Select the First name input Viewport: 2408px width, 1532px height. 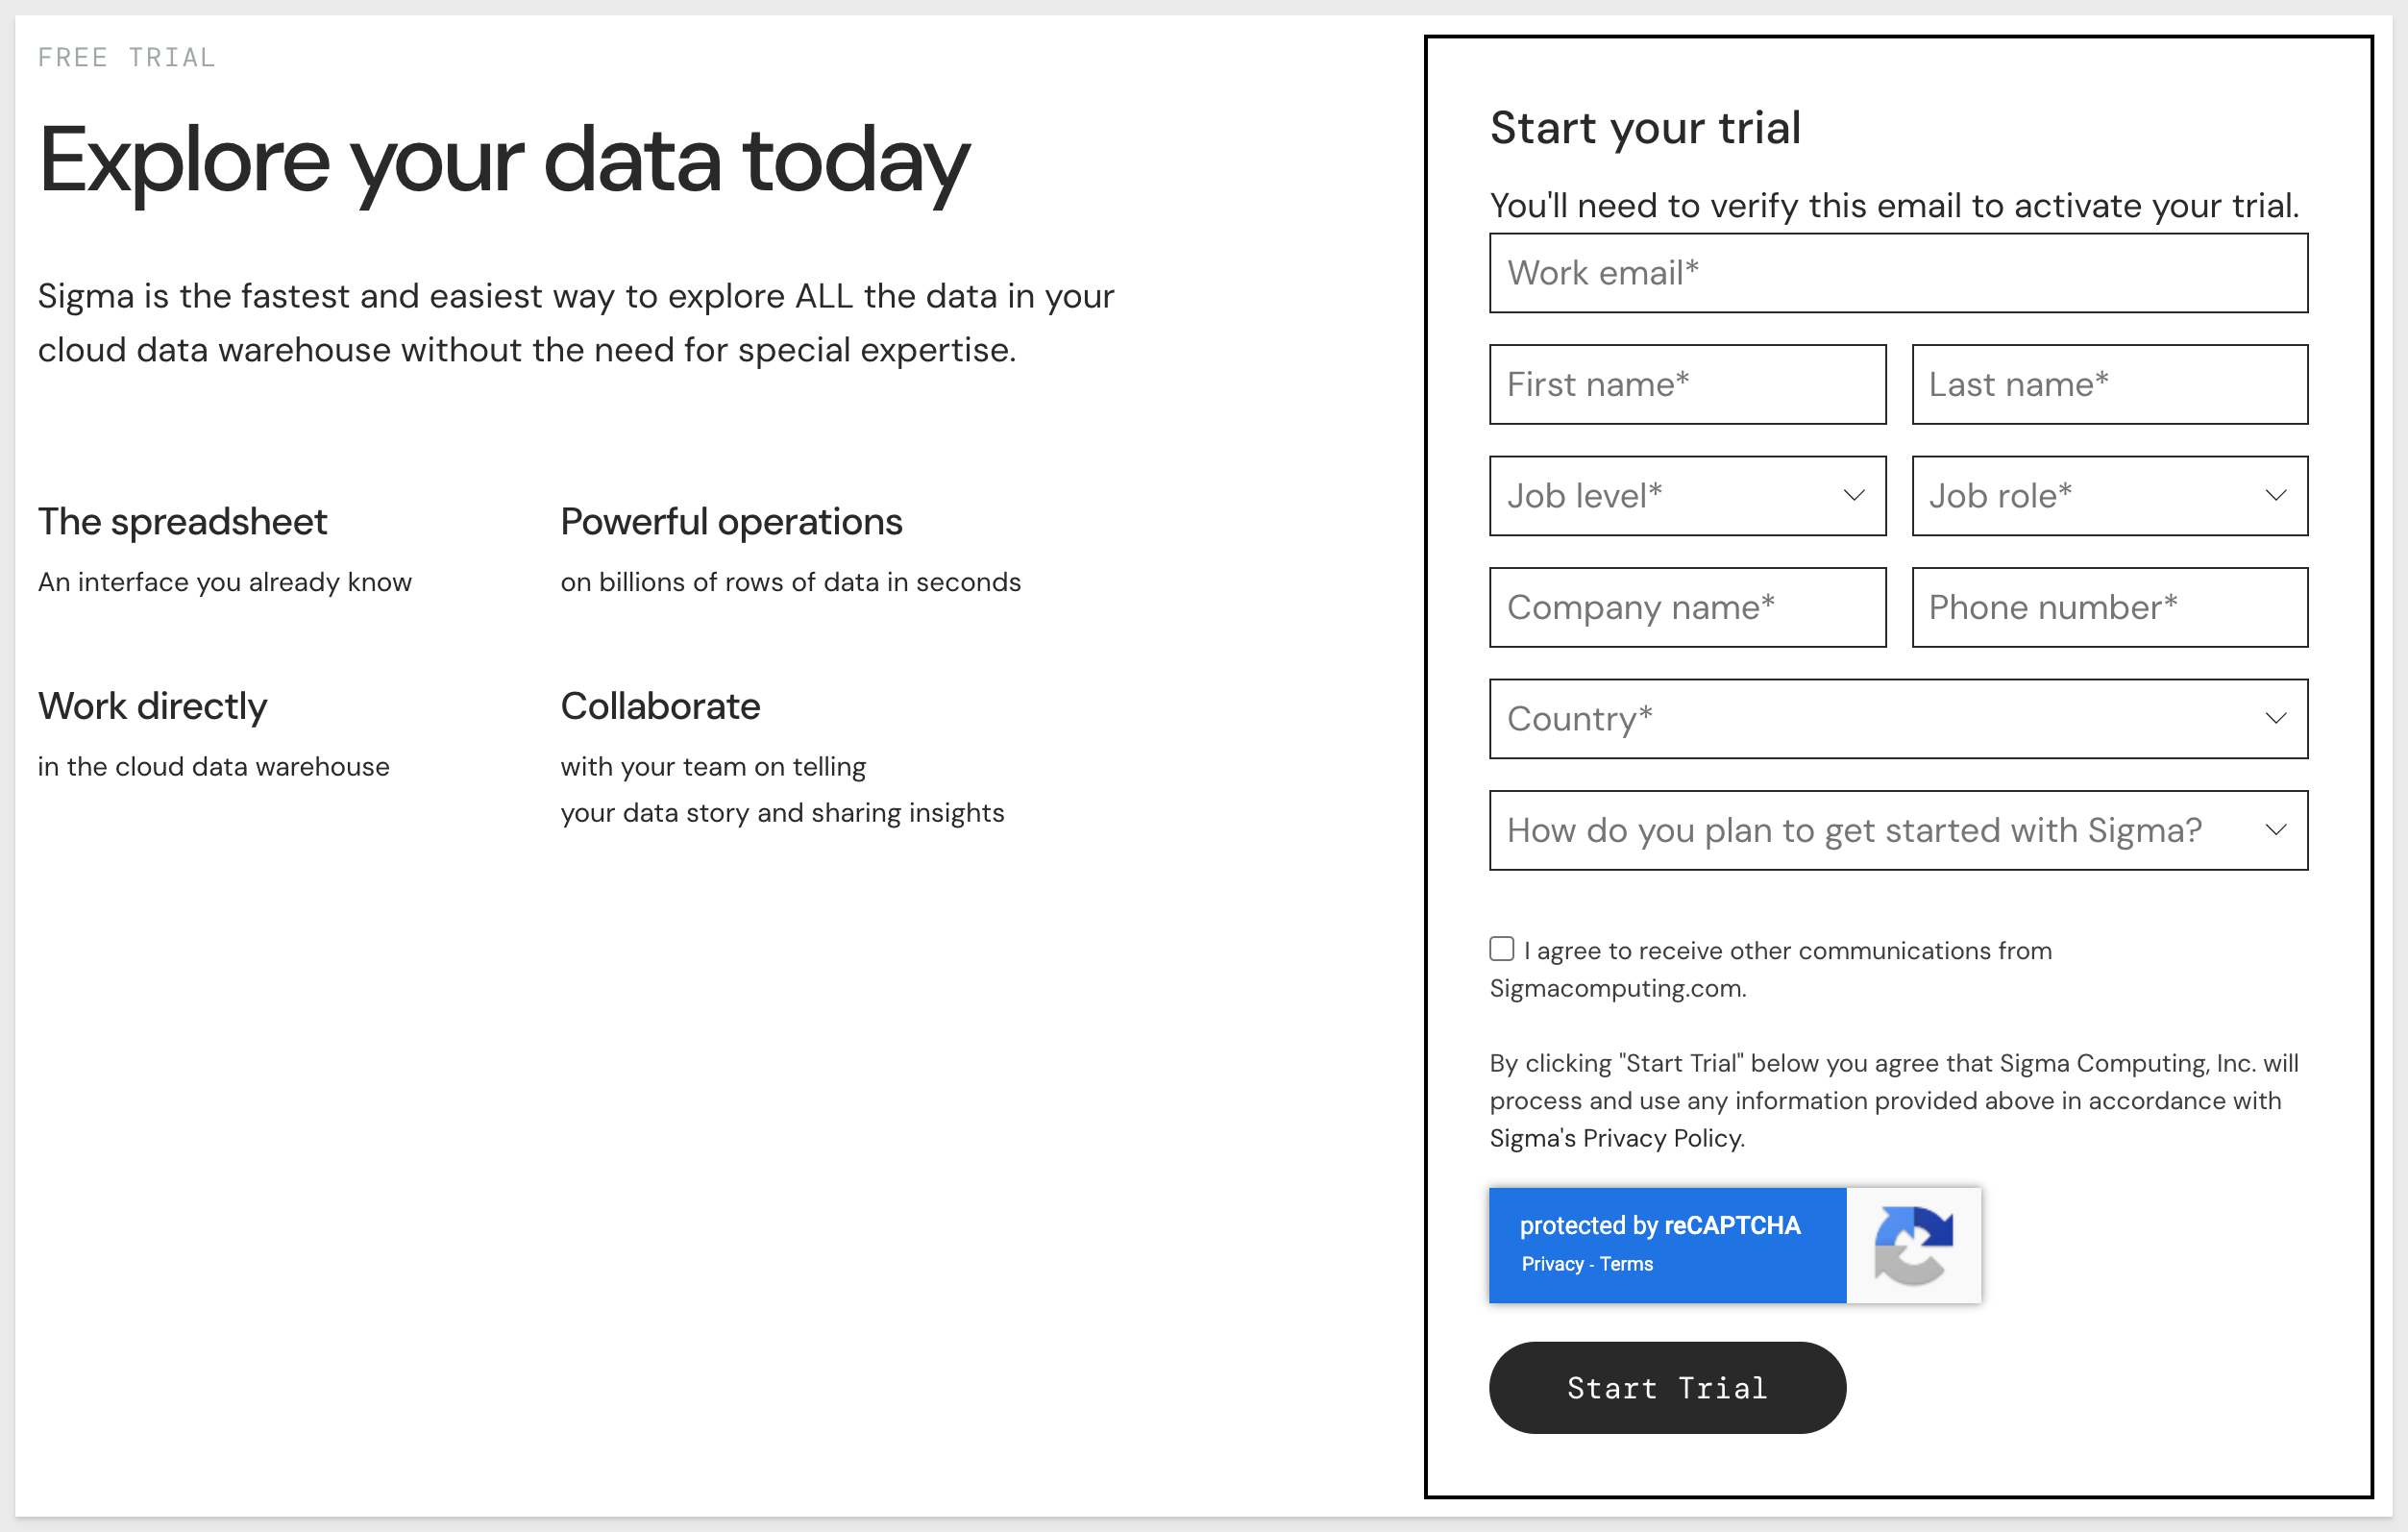(x=1687, y=385)
